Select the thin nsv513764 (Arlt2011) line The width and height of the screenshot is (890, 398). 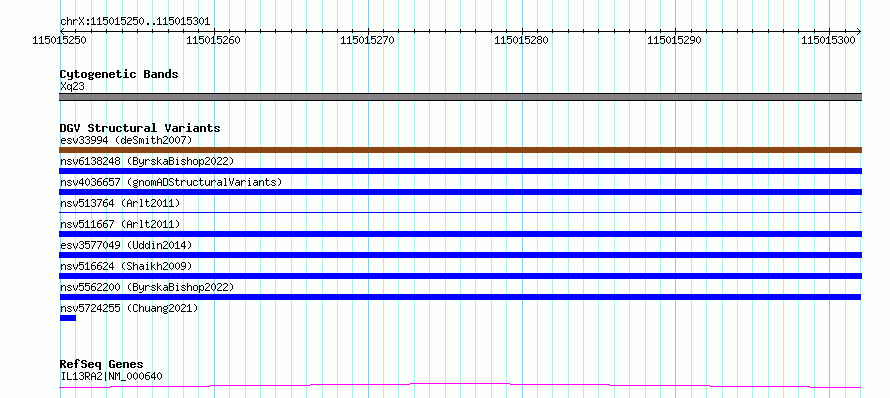pos(460,212)
